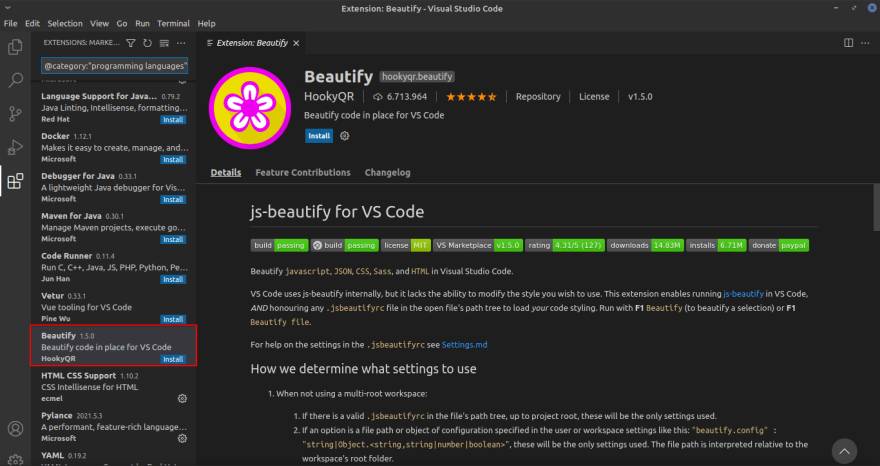Screen dimensions: 880x466
Task: Select the YAML extension entry
Action: coord(113,456)
